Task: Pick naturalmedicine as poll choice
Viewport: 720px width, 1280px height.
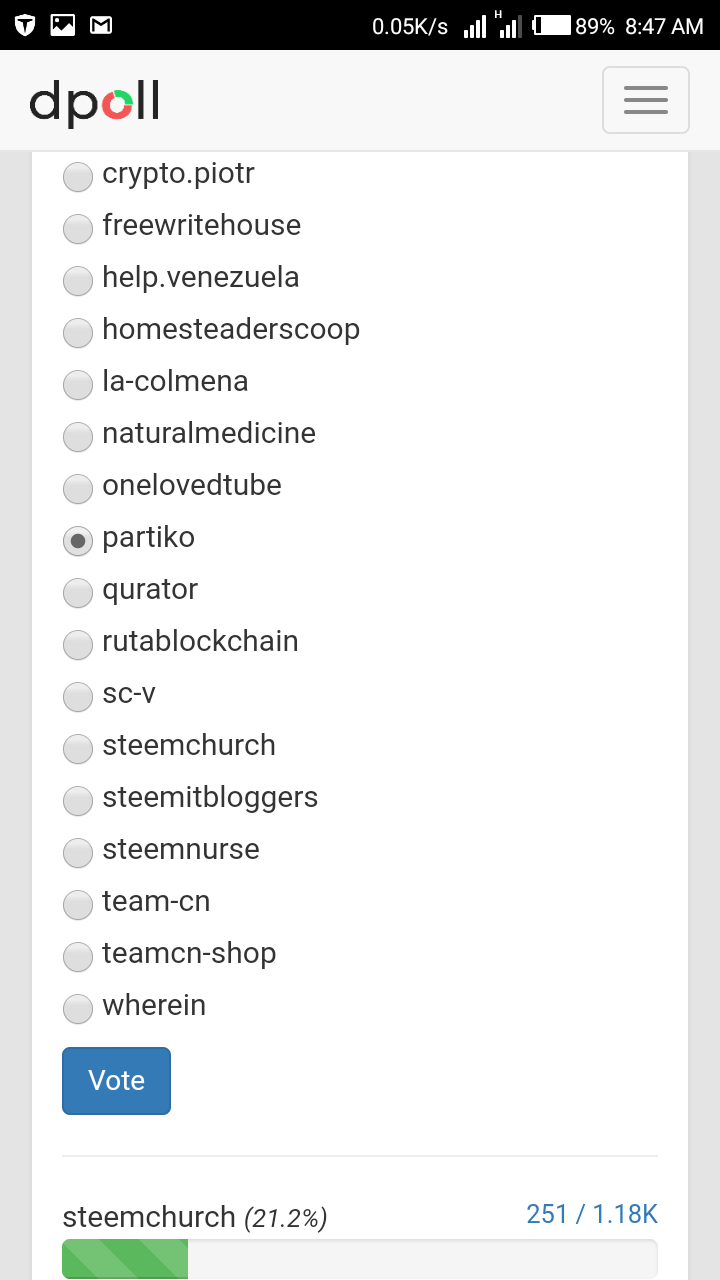Action: 77,438
